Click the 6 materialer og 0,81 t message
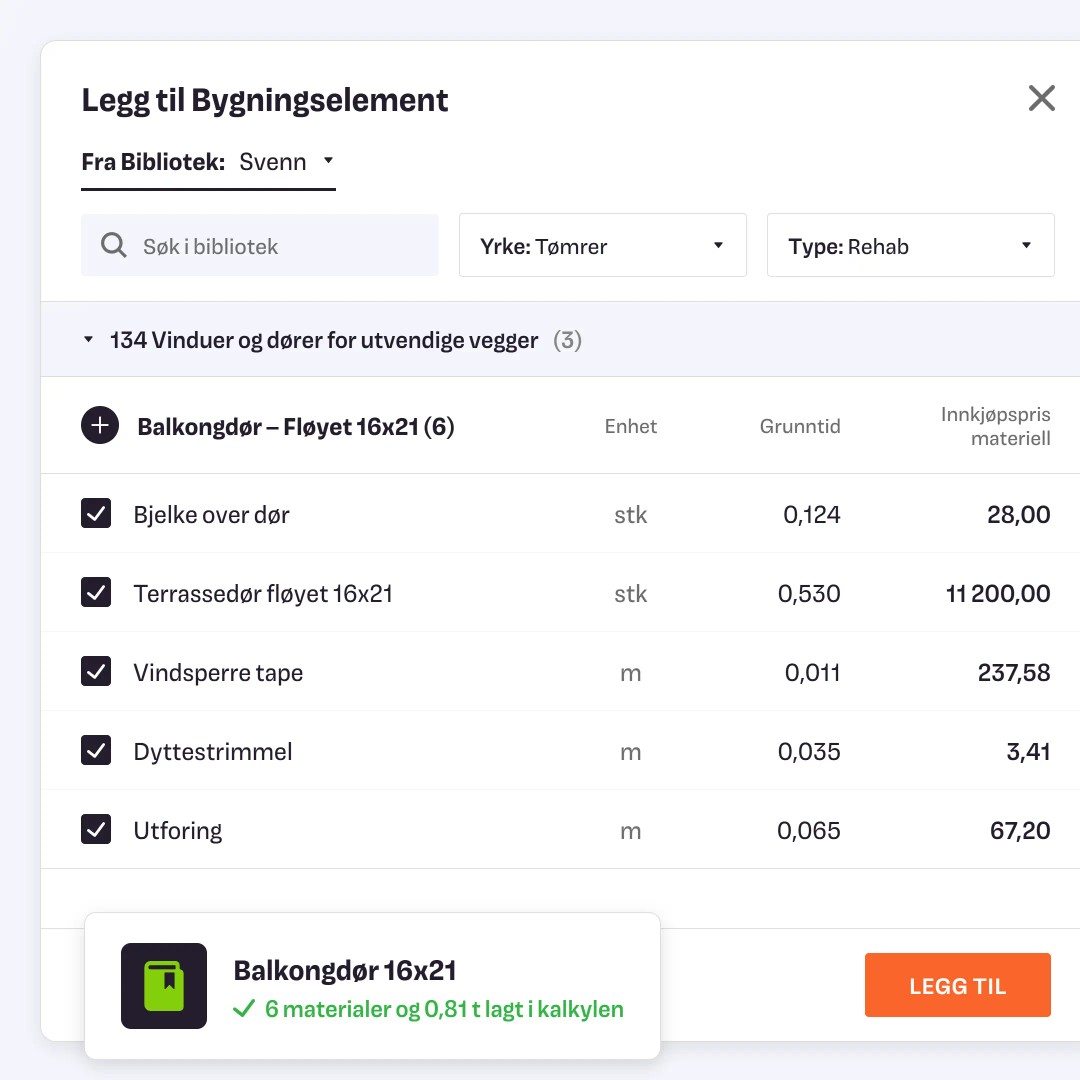This screenshot has height=1080, width=1080. tap(444, 1009)
